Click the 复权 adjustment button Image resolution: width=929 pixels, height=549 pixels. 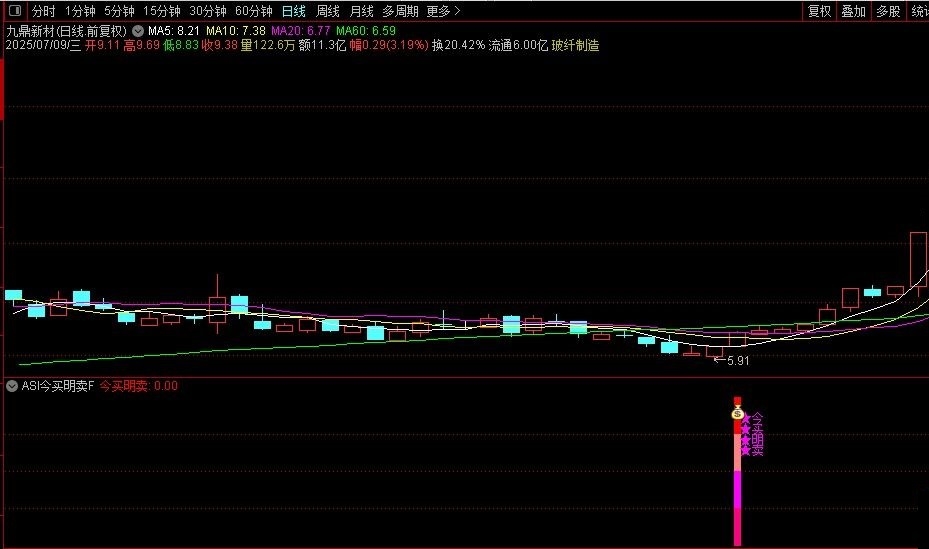pyautogui.click(x=819, y=11)
